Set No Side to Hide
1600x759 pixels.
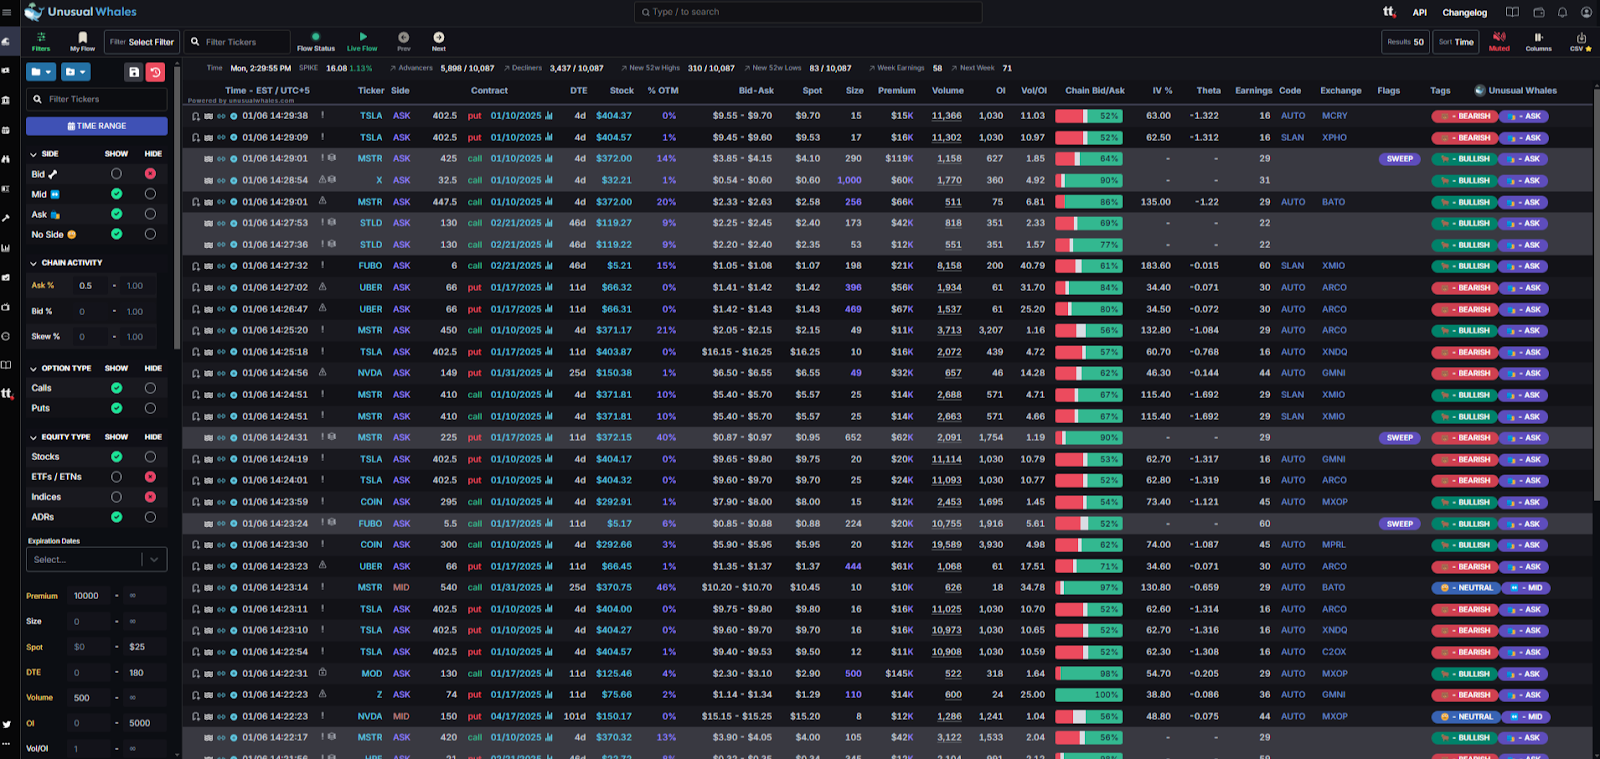(150, 234)
